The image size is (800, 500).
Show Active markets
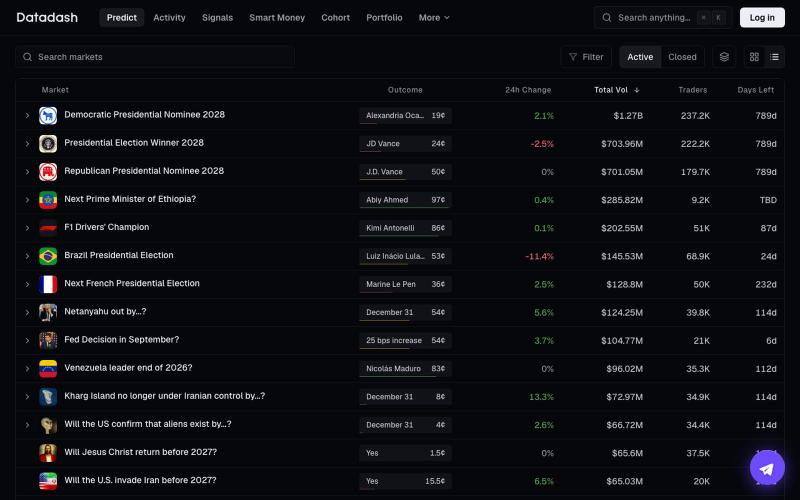point(640,57)
